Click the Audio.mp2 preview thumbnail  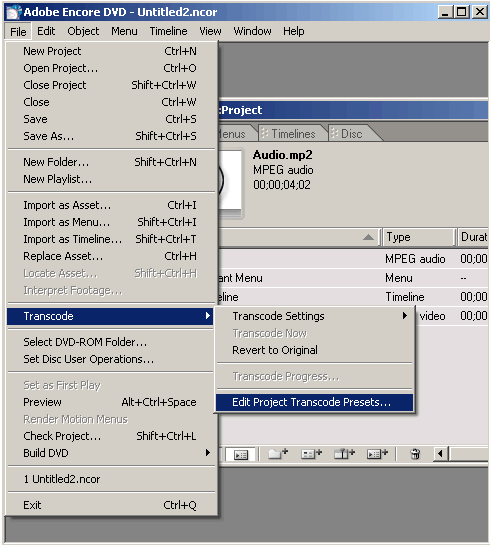tap(230, 181)
